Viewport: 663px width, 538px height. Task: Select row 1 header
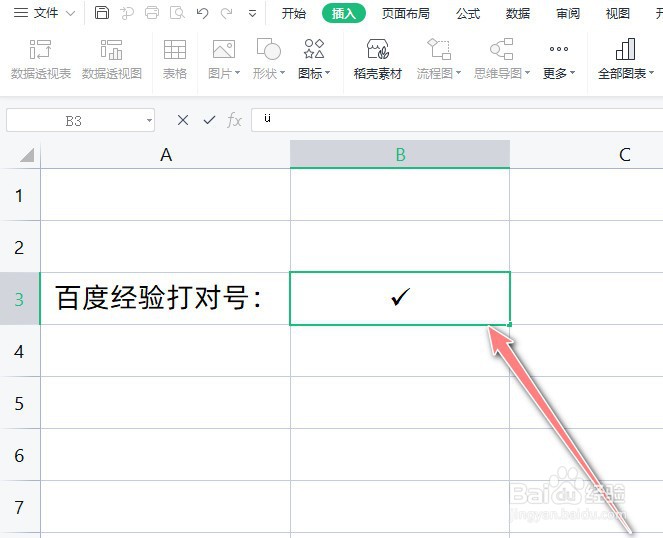click(20, 195)
